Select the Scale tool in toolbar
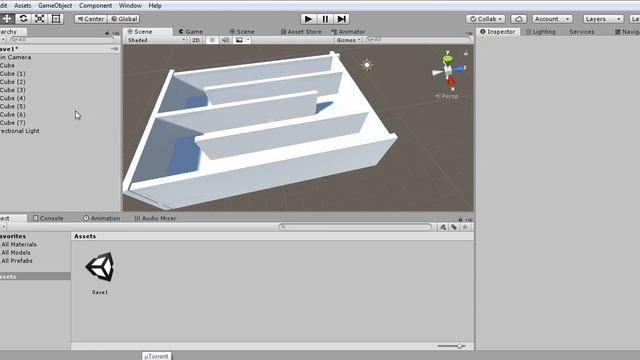Viewport: 640px width, 360px height. pyautogui.click(x=40, y=19)
